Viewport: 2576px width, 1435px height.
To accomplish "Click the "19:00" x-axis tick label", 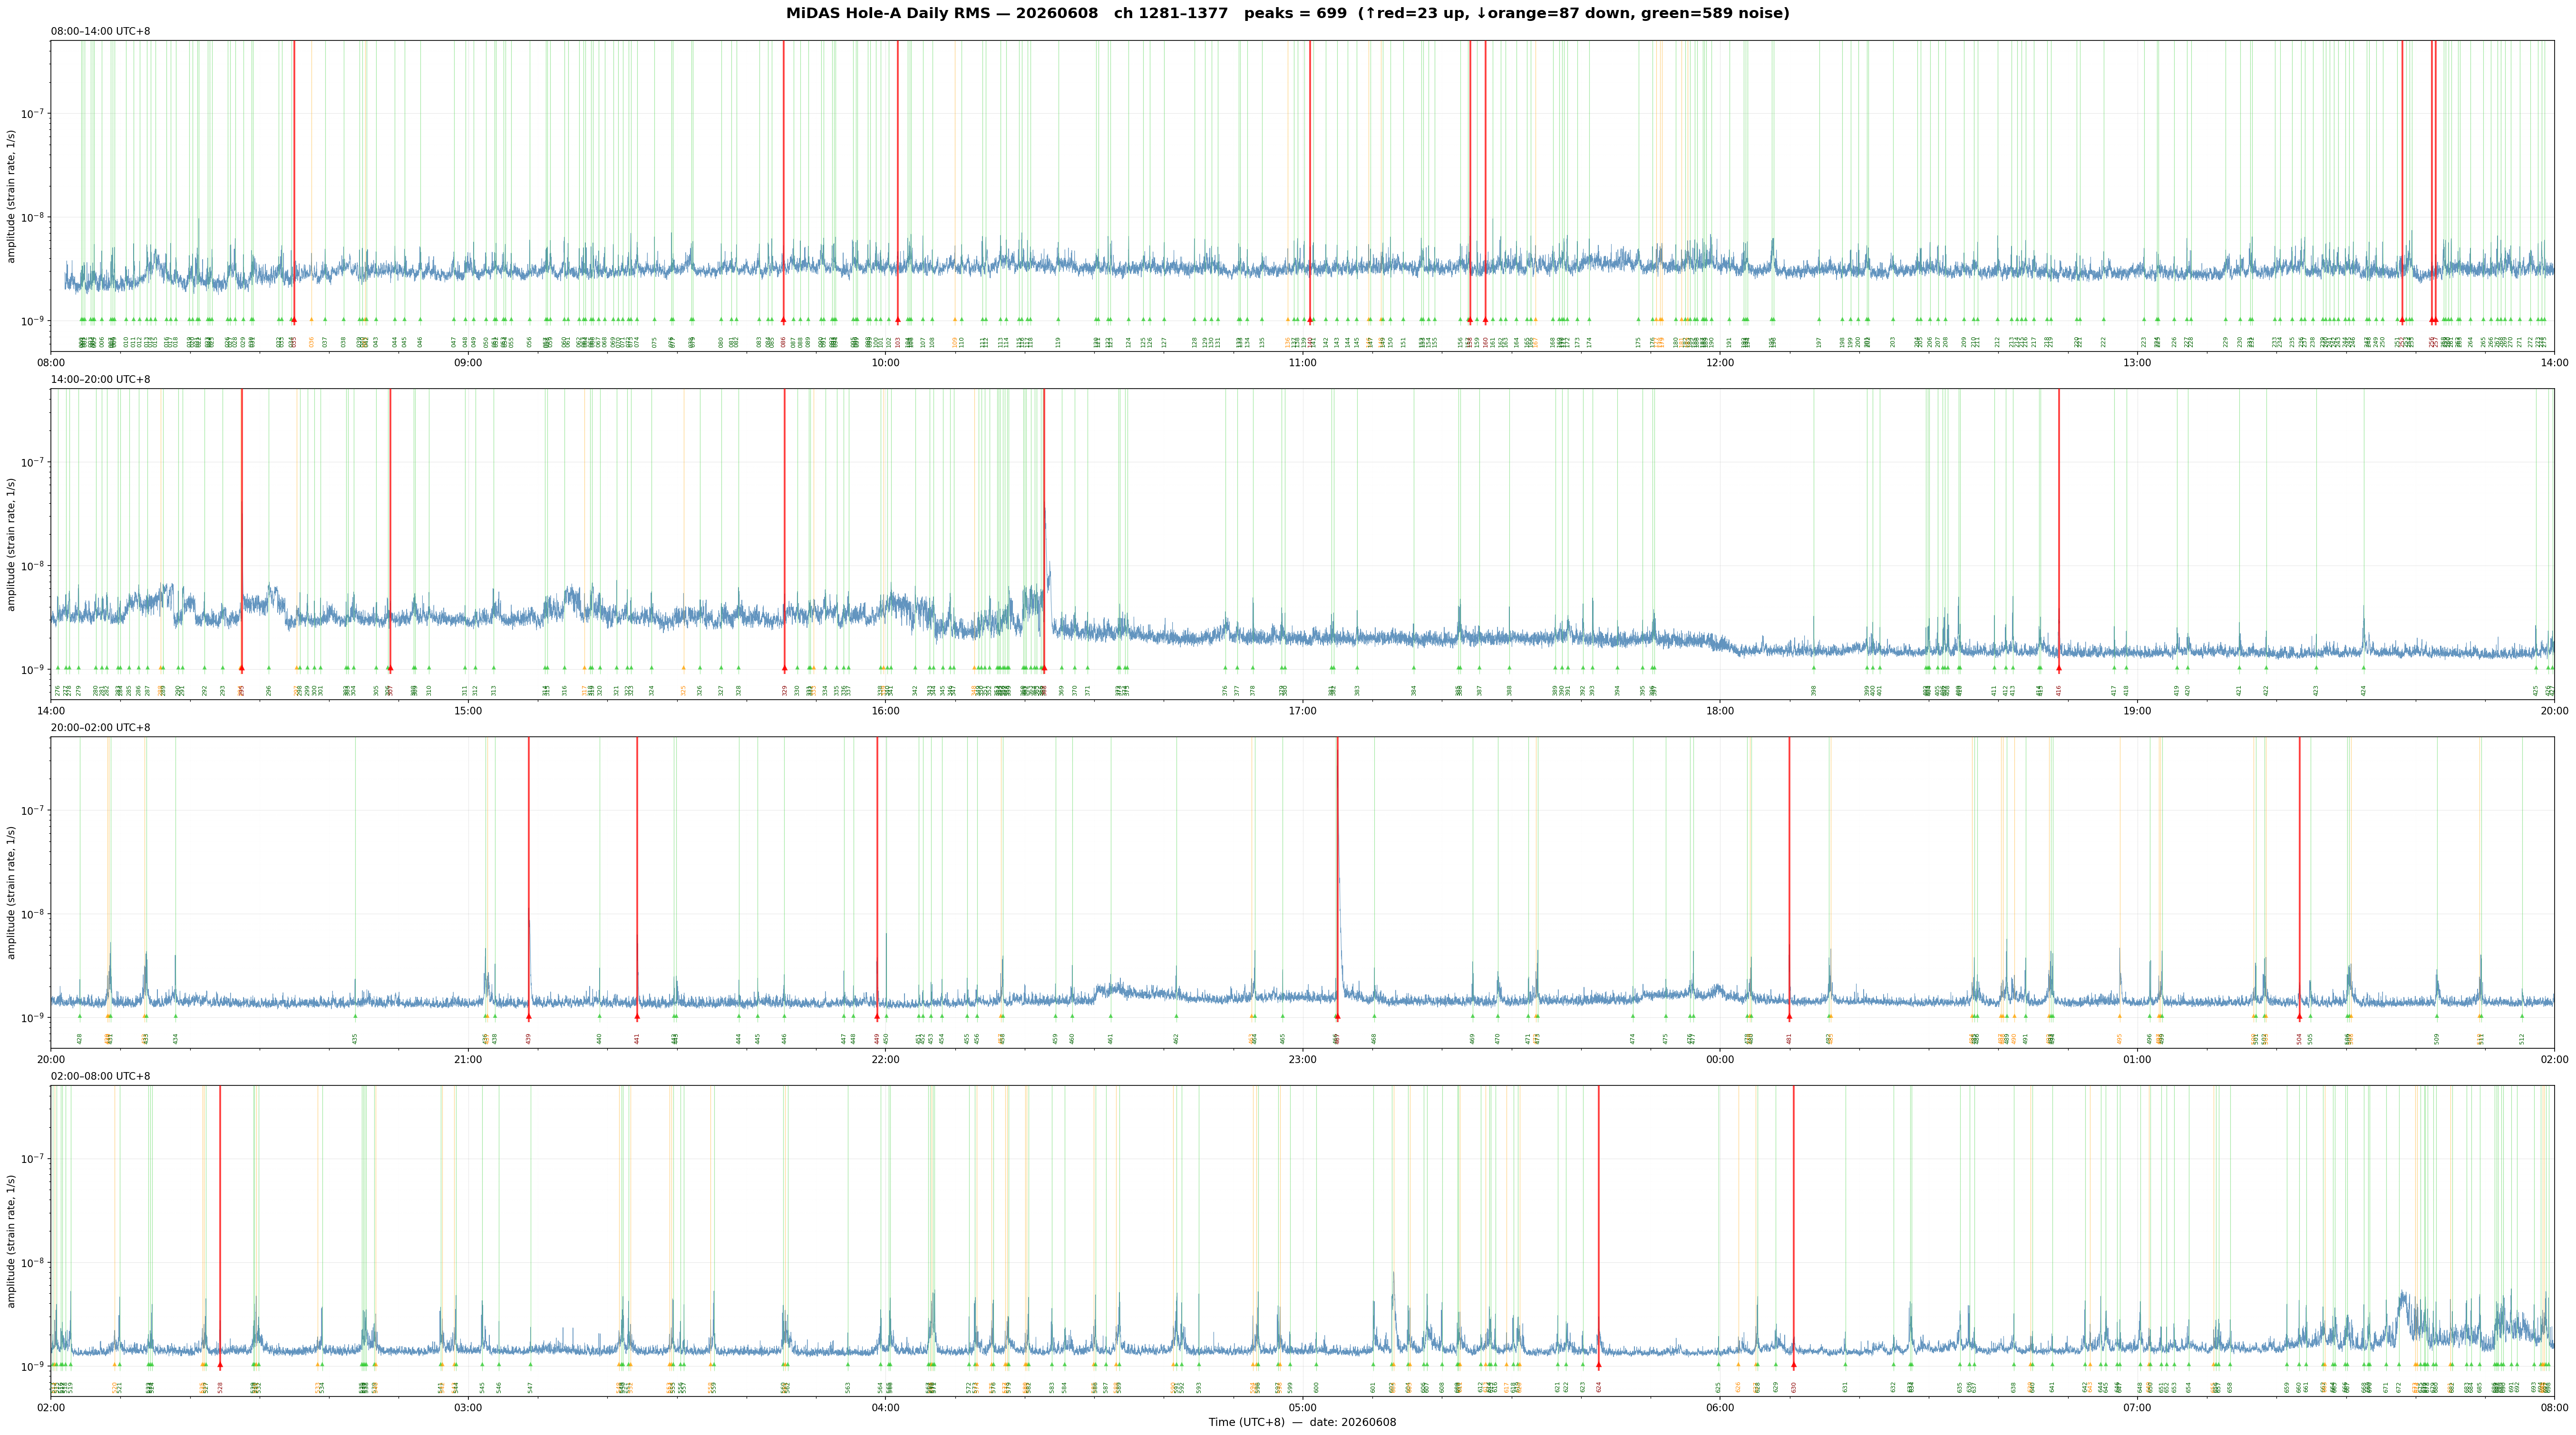I will (x=2137, y=711).
